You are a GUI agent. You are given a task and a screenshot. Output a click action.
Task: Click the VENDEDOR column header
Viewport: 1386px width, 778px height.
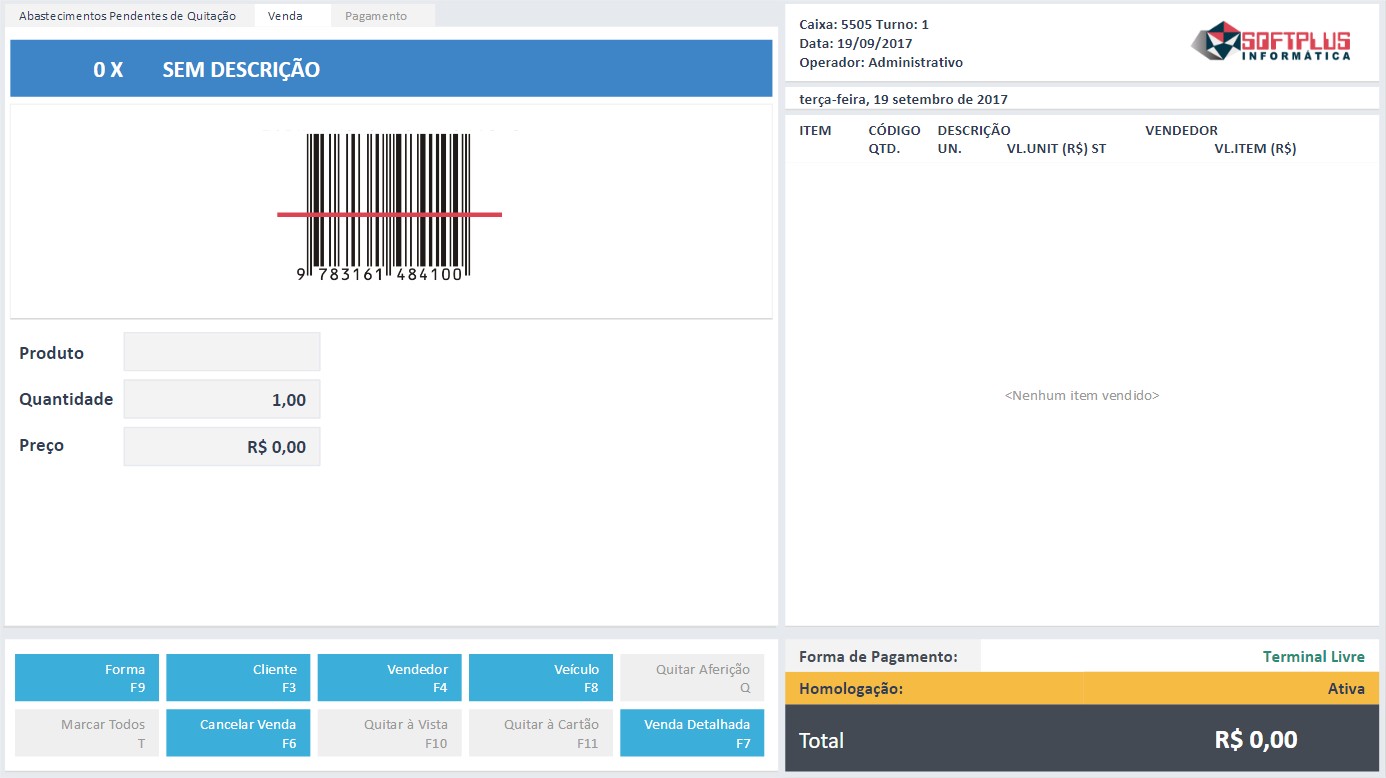1181,130
